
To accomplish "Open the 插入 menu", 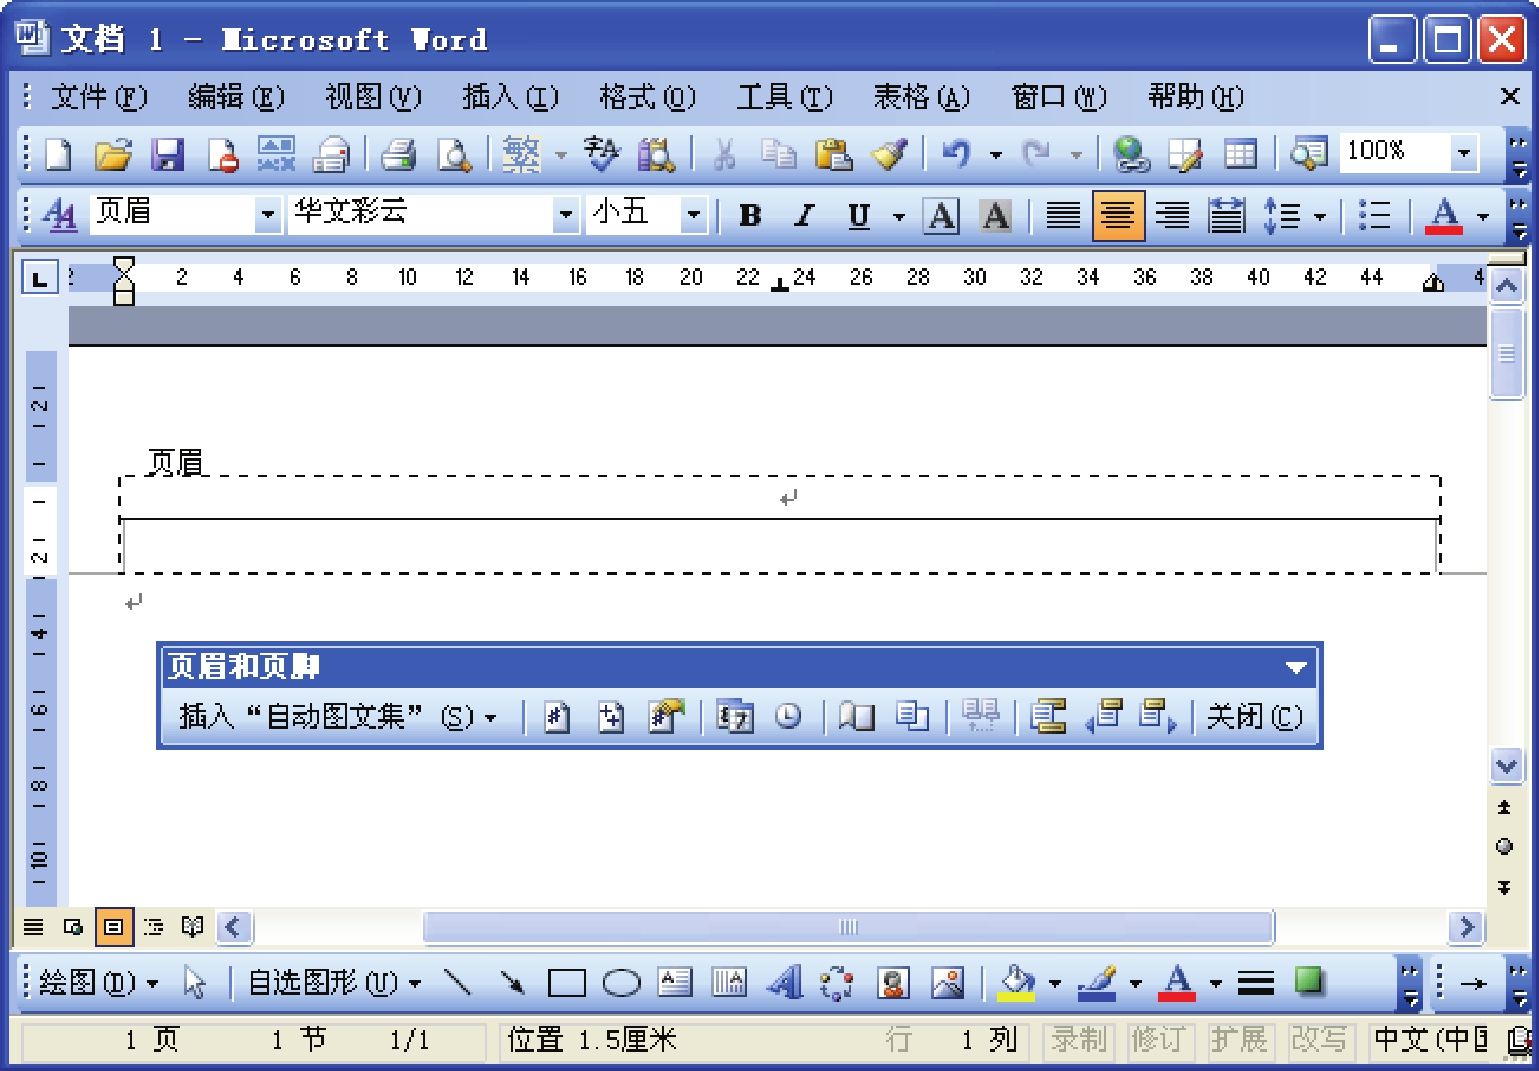I will click(510, 97).
